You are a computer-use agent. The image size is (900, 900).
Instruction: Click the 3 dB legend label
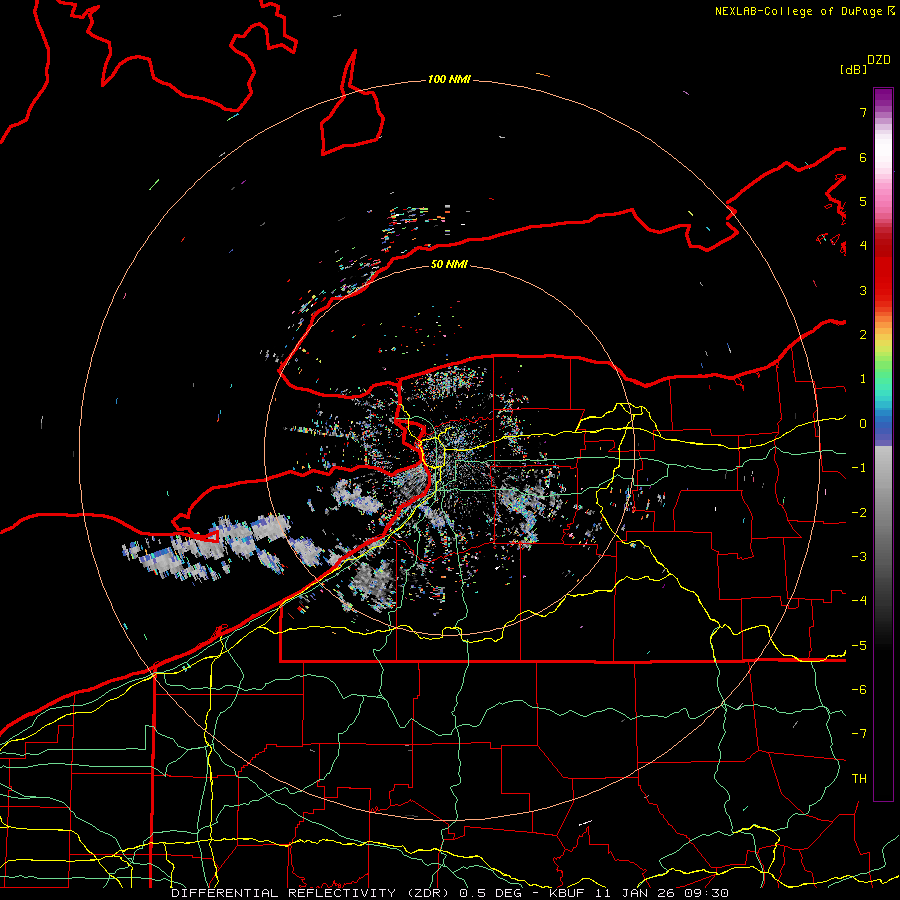pos(863,290)
